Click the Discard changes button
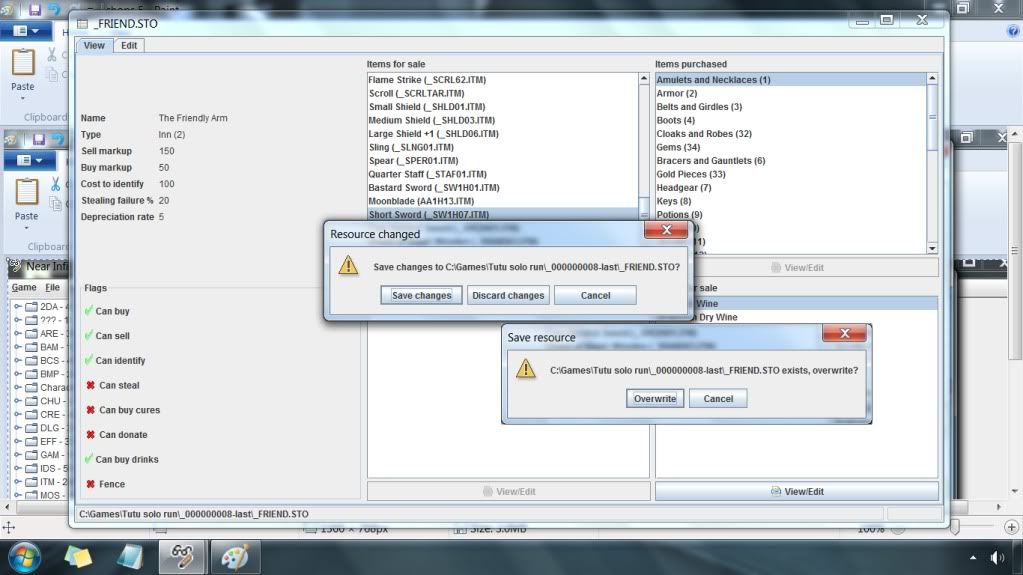This screenshot has width=1023, height=575. [508, 295]
